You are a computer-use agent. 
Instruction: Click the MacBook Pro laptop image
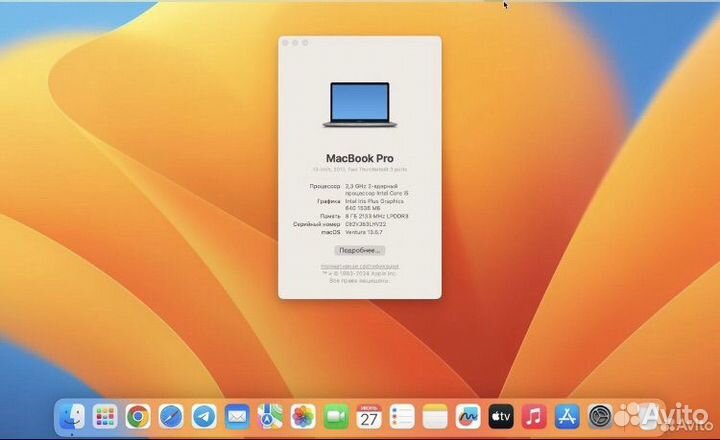click(360, 105)
